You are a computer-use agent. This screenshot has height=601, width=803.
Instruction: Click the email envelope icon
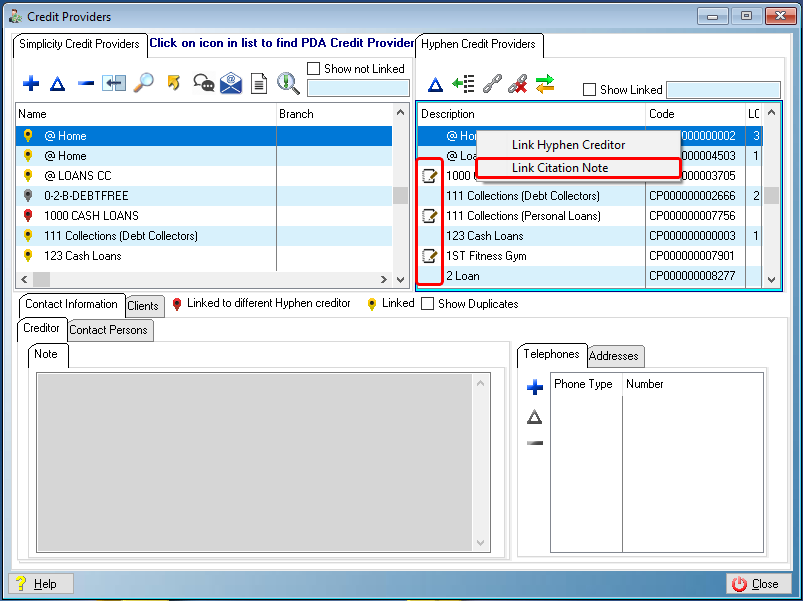(x=231, y=84)
